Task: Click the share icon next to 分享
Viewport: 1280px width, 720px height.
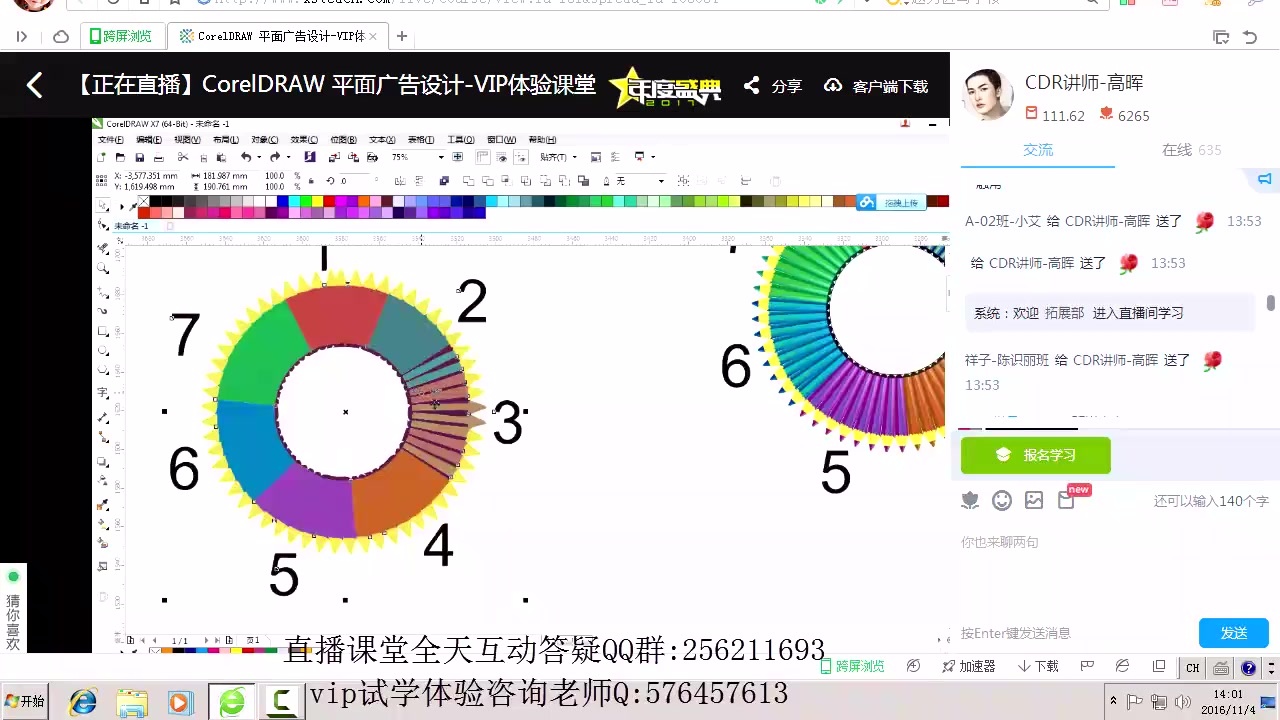Action: tap(752, 86)
